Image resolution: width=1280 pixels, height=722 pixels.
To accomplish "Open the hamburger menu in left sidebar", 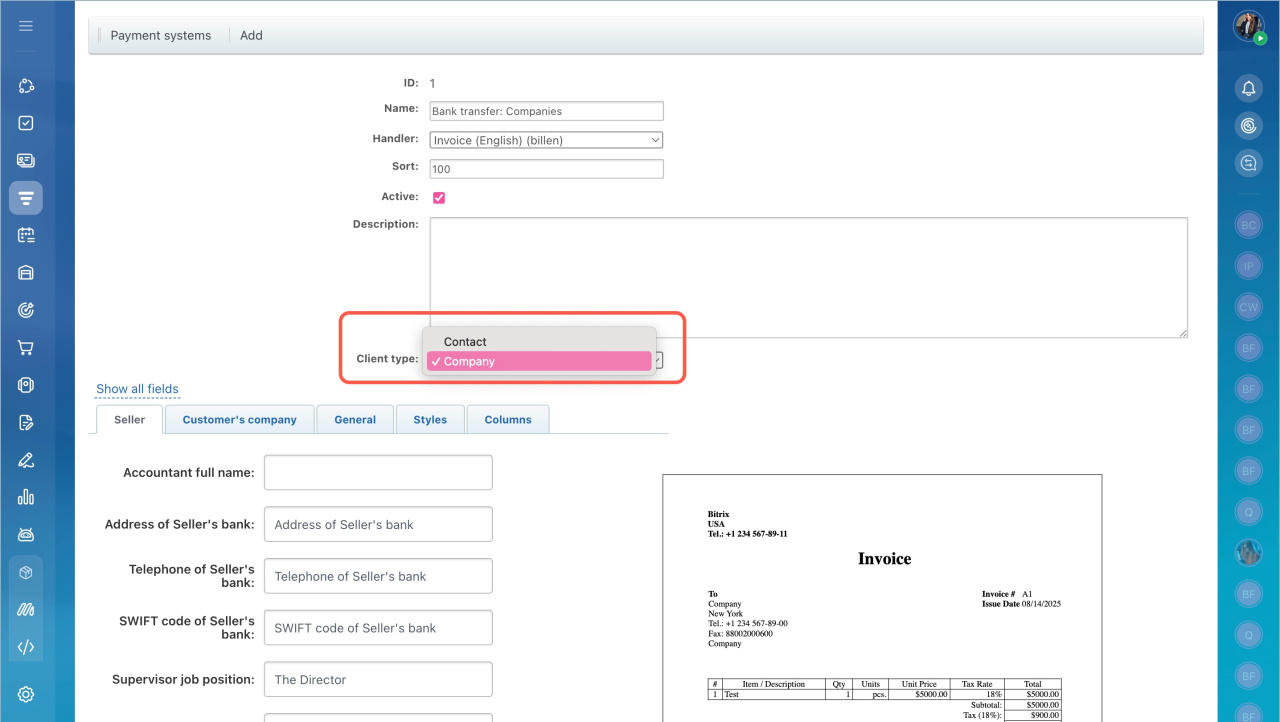I will point(26,26).
